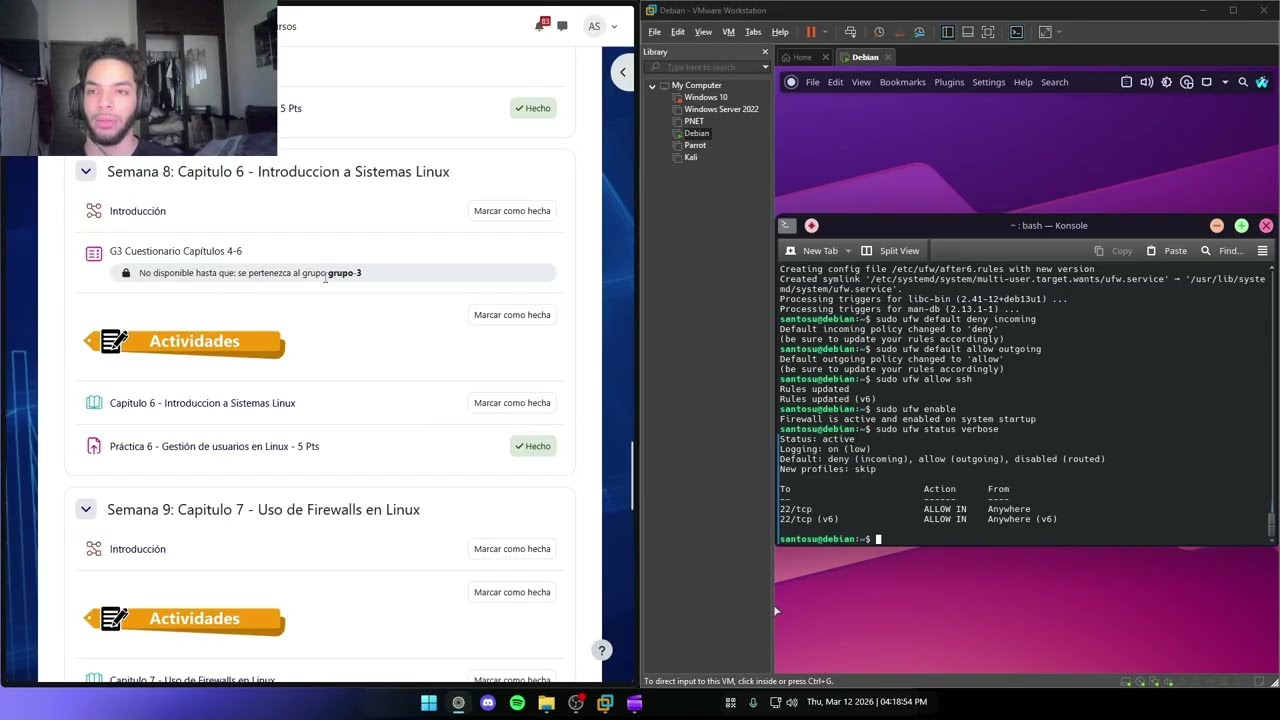Screen dimensions: 1280x720
Task: Select Windows Server 2022 in Library
Action: [x=721, y=109]
